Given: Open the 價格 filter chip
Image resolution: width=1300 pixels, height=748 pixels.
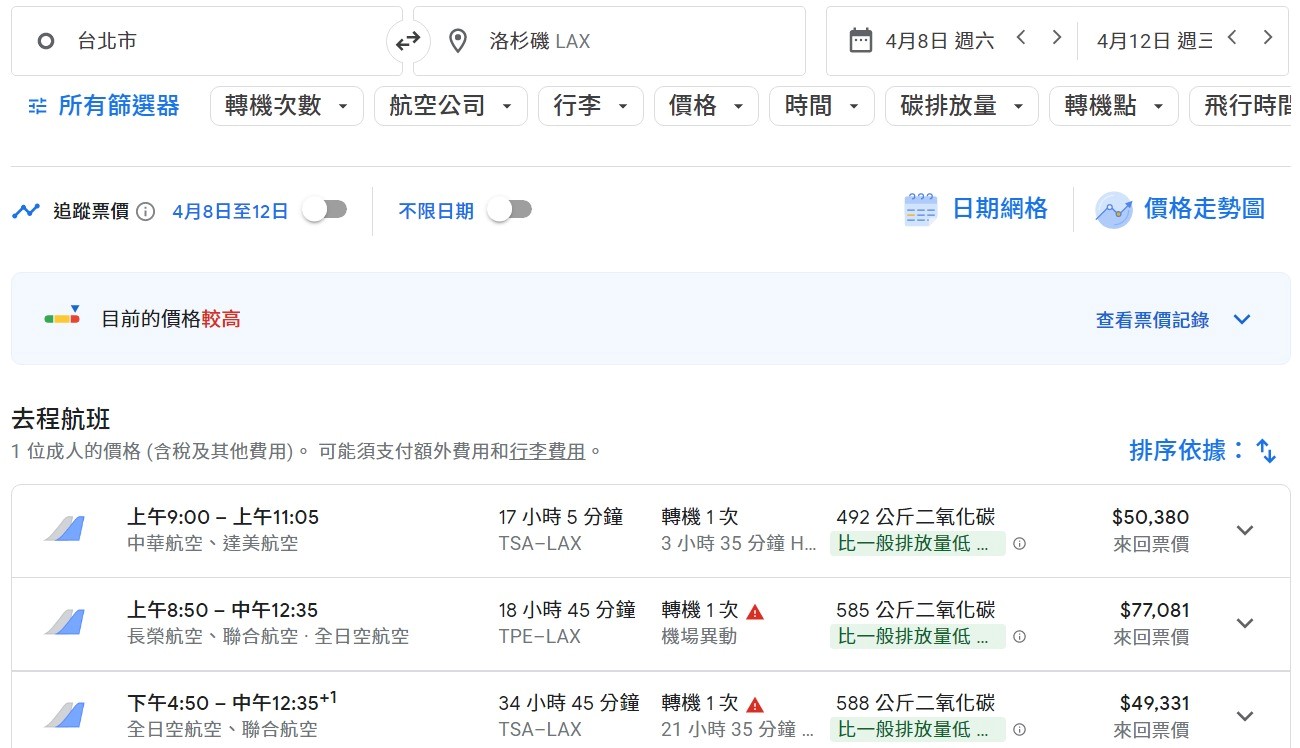Looking at the screenshot, I should pos(706,106).
